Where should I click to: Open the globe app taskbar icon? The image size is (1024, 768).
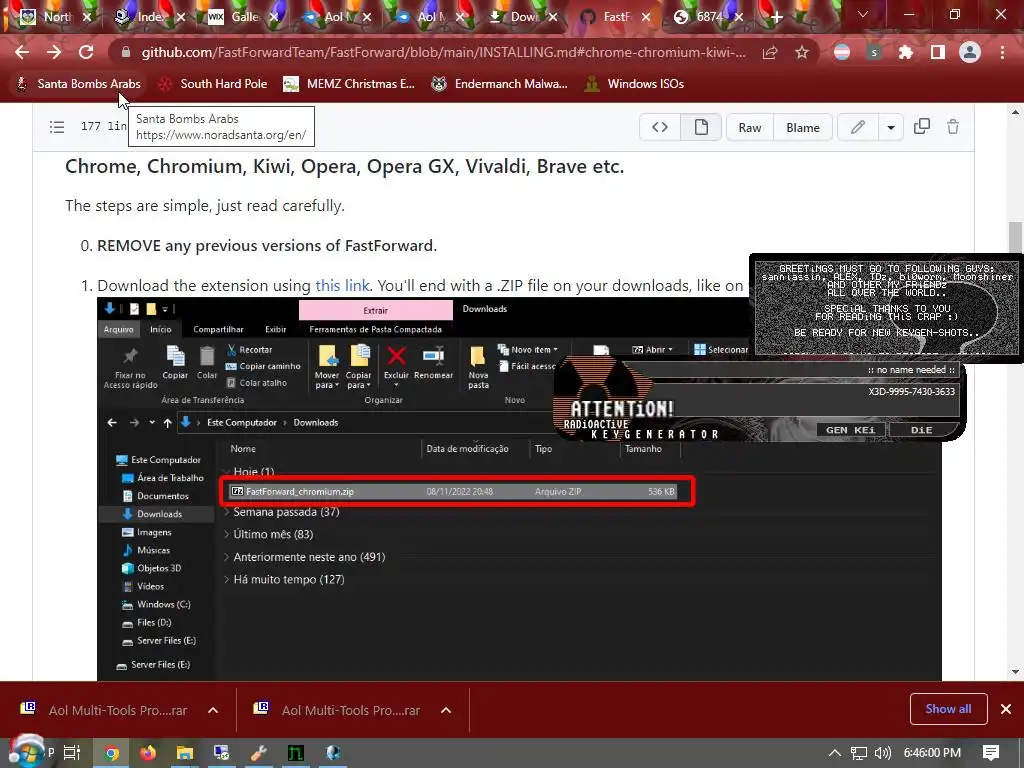332,753
